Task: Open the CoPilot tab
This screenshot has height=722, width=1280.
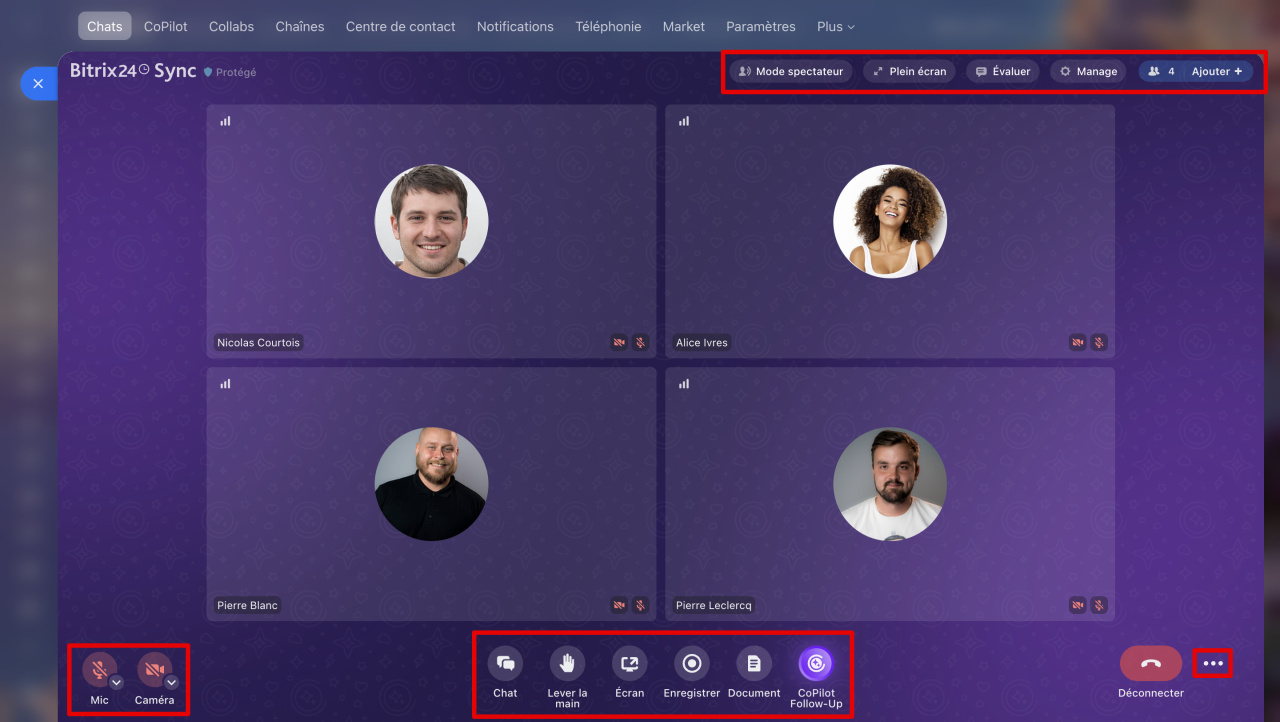Action: point(165,26)
